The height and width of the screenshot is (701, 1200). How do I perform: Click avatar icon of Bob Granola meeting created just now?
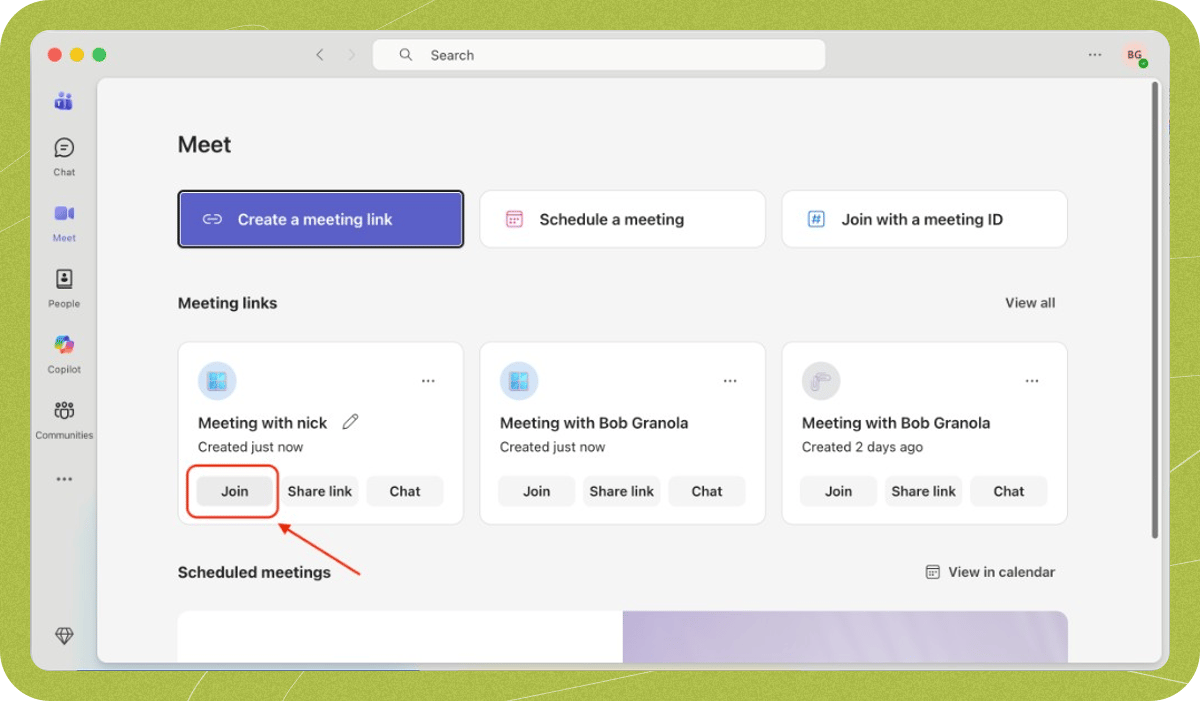point(519,381)
